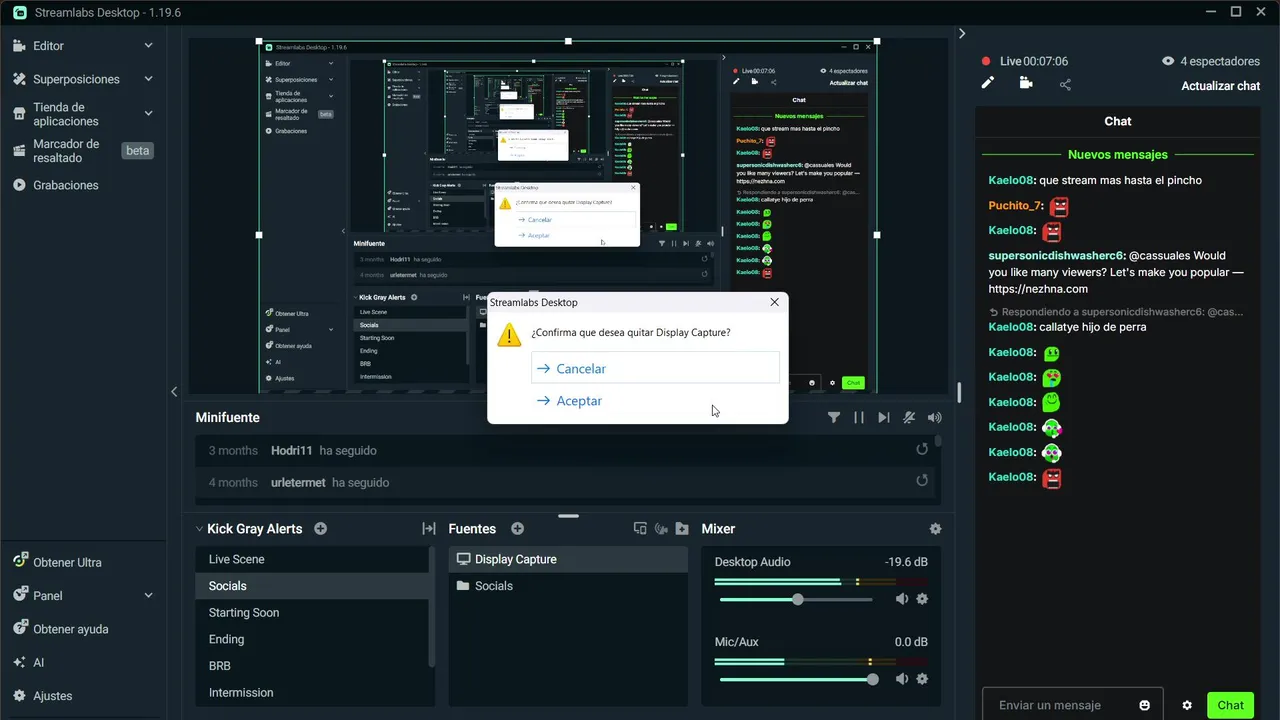Add a new source in Fuentes
Image resolution: width=1280 pixels, height=720 pixels.
point(518,529)
